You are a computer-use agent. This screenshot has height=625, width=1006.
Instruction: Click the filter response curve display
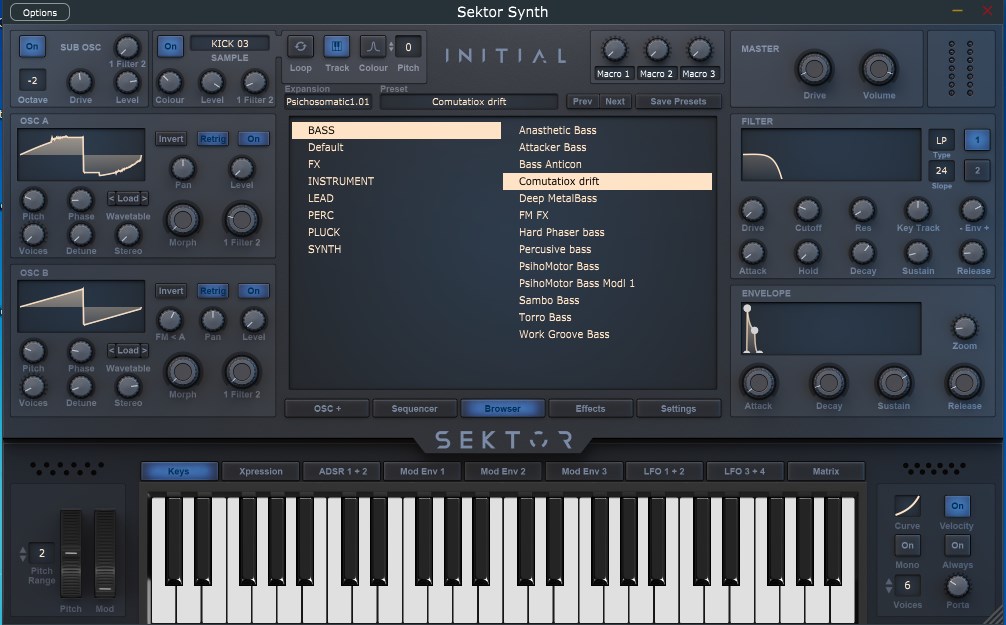pyautogui.click(x=830, y=156)
